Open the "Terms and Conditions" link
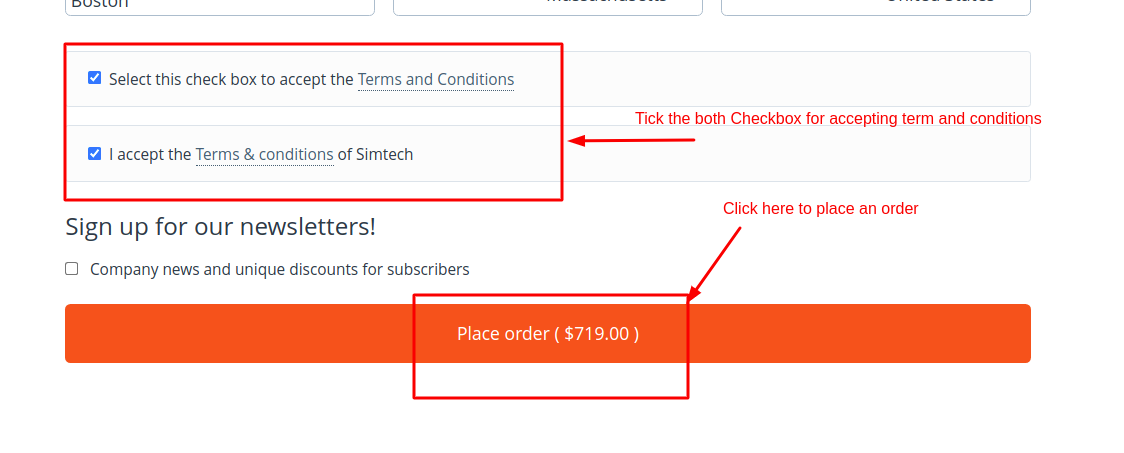The width and height of the screenshot is (1124, 453). pyautogui.click(x=436, y=79)
